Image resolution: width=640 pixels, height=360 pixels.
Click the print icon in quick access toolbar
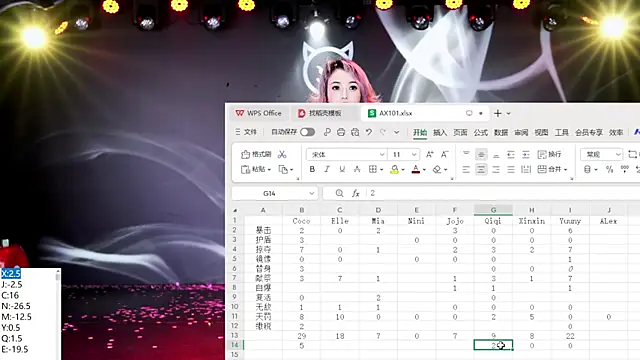pos(341,132)
